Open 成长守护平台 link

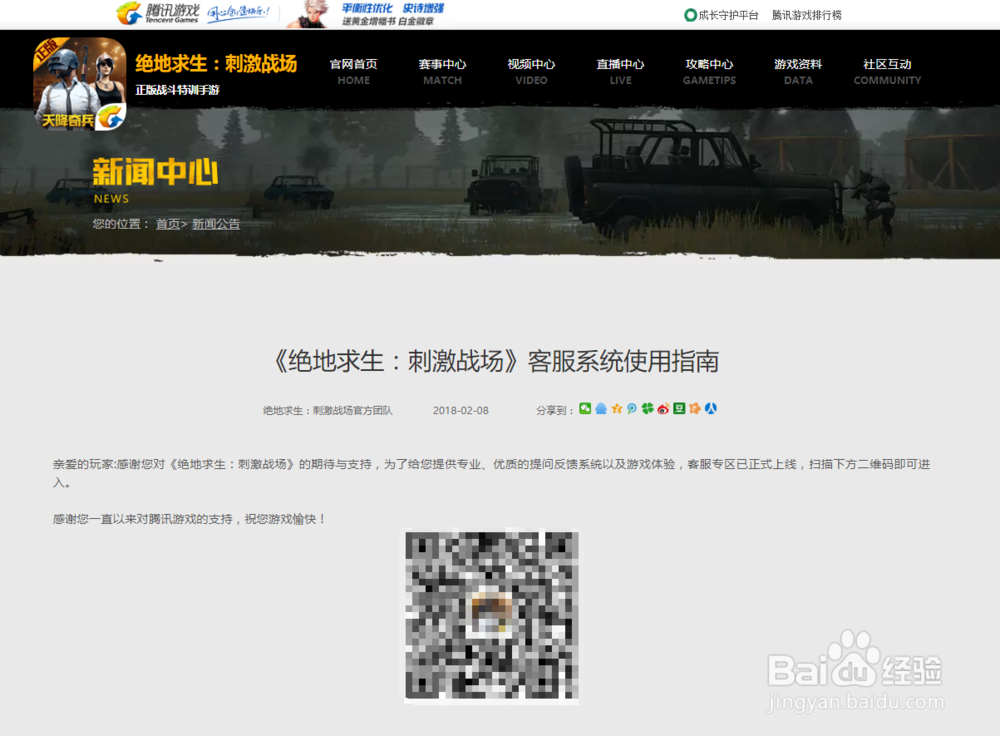coord(728,15)
